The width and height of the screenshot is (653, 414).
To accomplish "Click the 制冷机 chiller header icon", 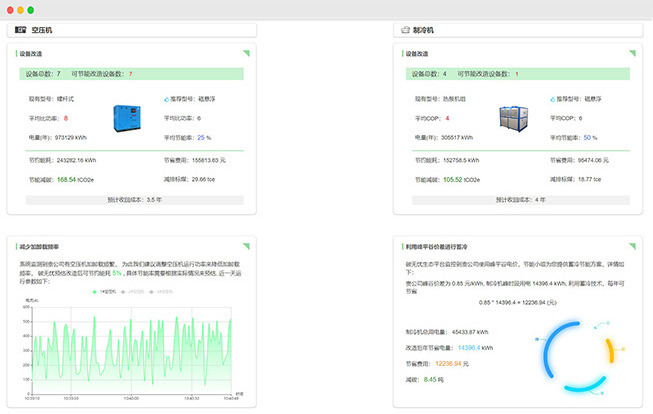I will (x=405, y=30).
